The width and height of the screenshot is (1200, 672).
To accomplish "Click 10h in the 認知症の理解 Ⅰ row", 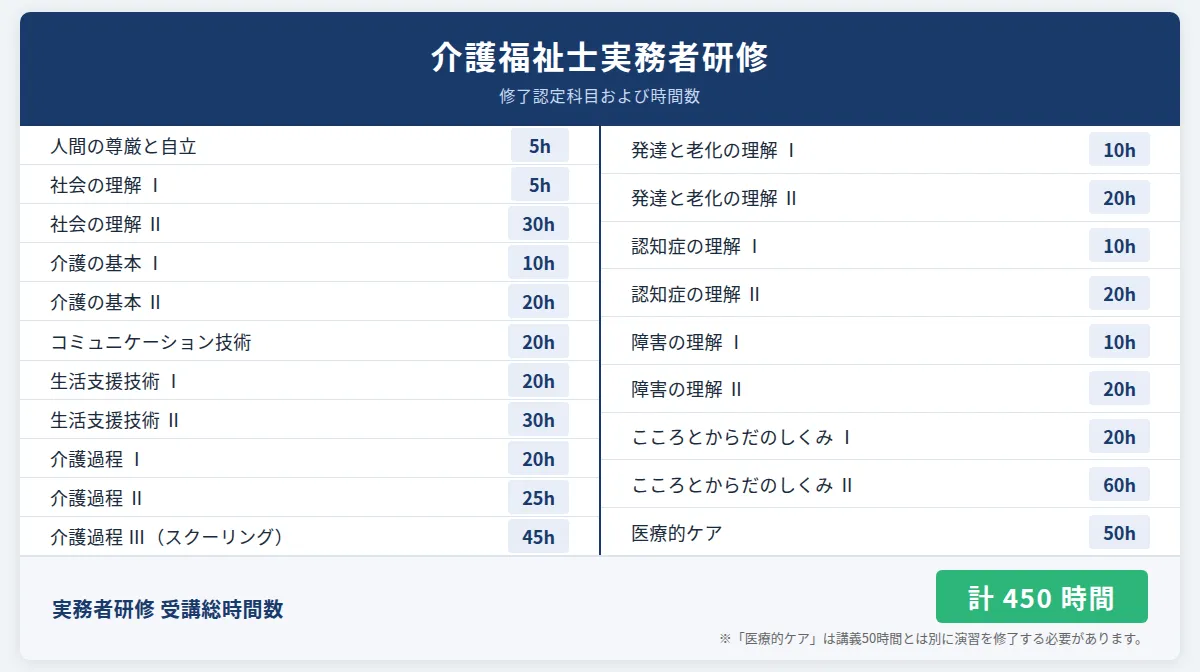I will 1119,246.
